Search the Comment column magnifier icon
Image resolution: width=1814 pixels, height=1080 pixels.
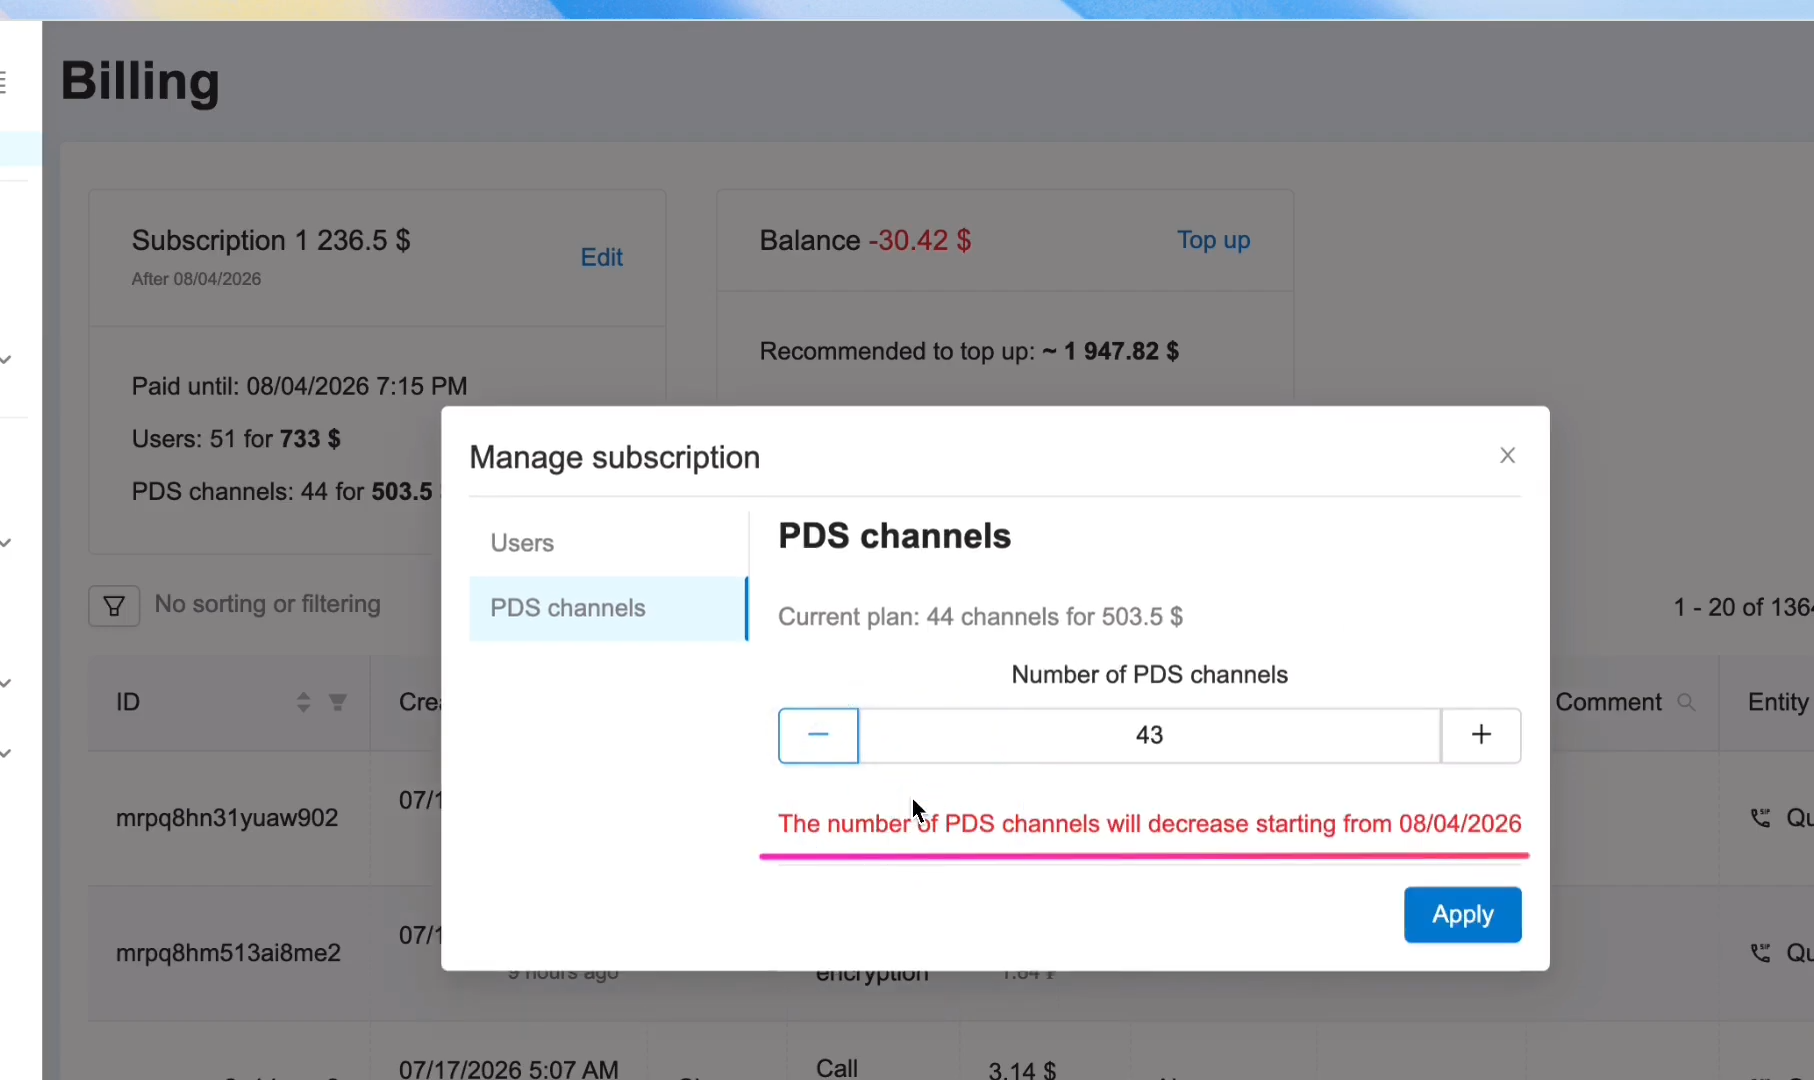[x=1686, y=702]
